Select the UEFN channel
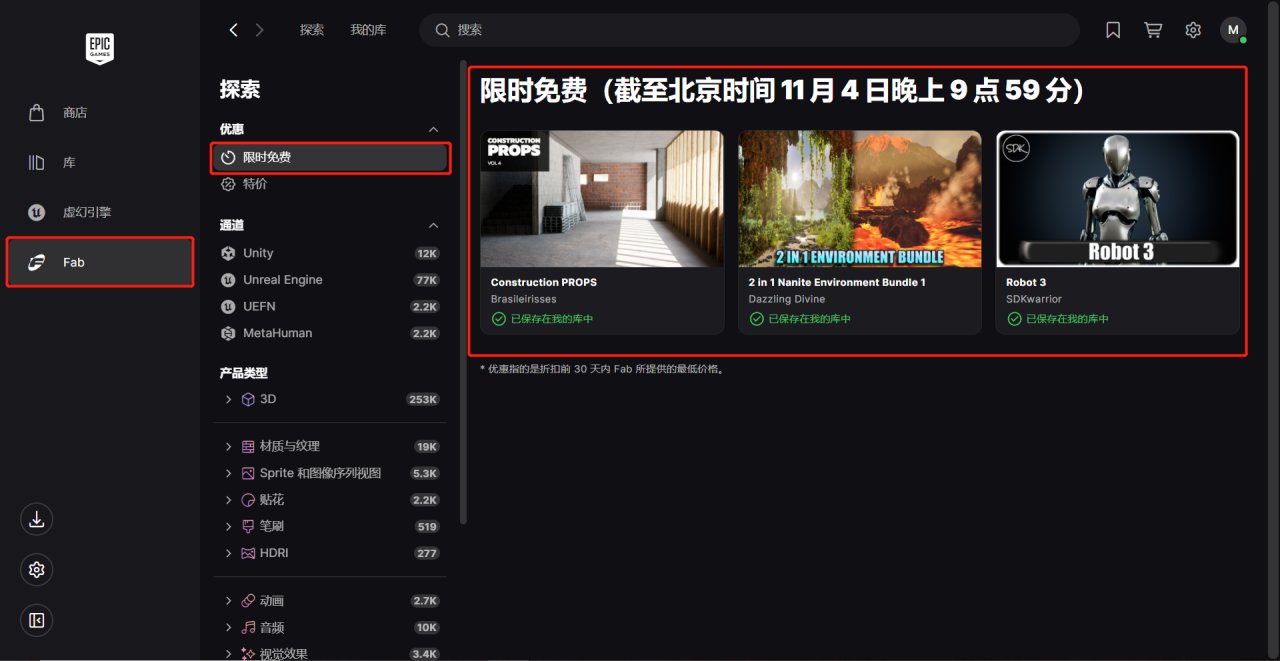1280x661 pixels. click(331, 306)
